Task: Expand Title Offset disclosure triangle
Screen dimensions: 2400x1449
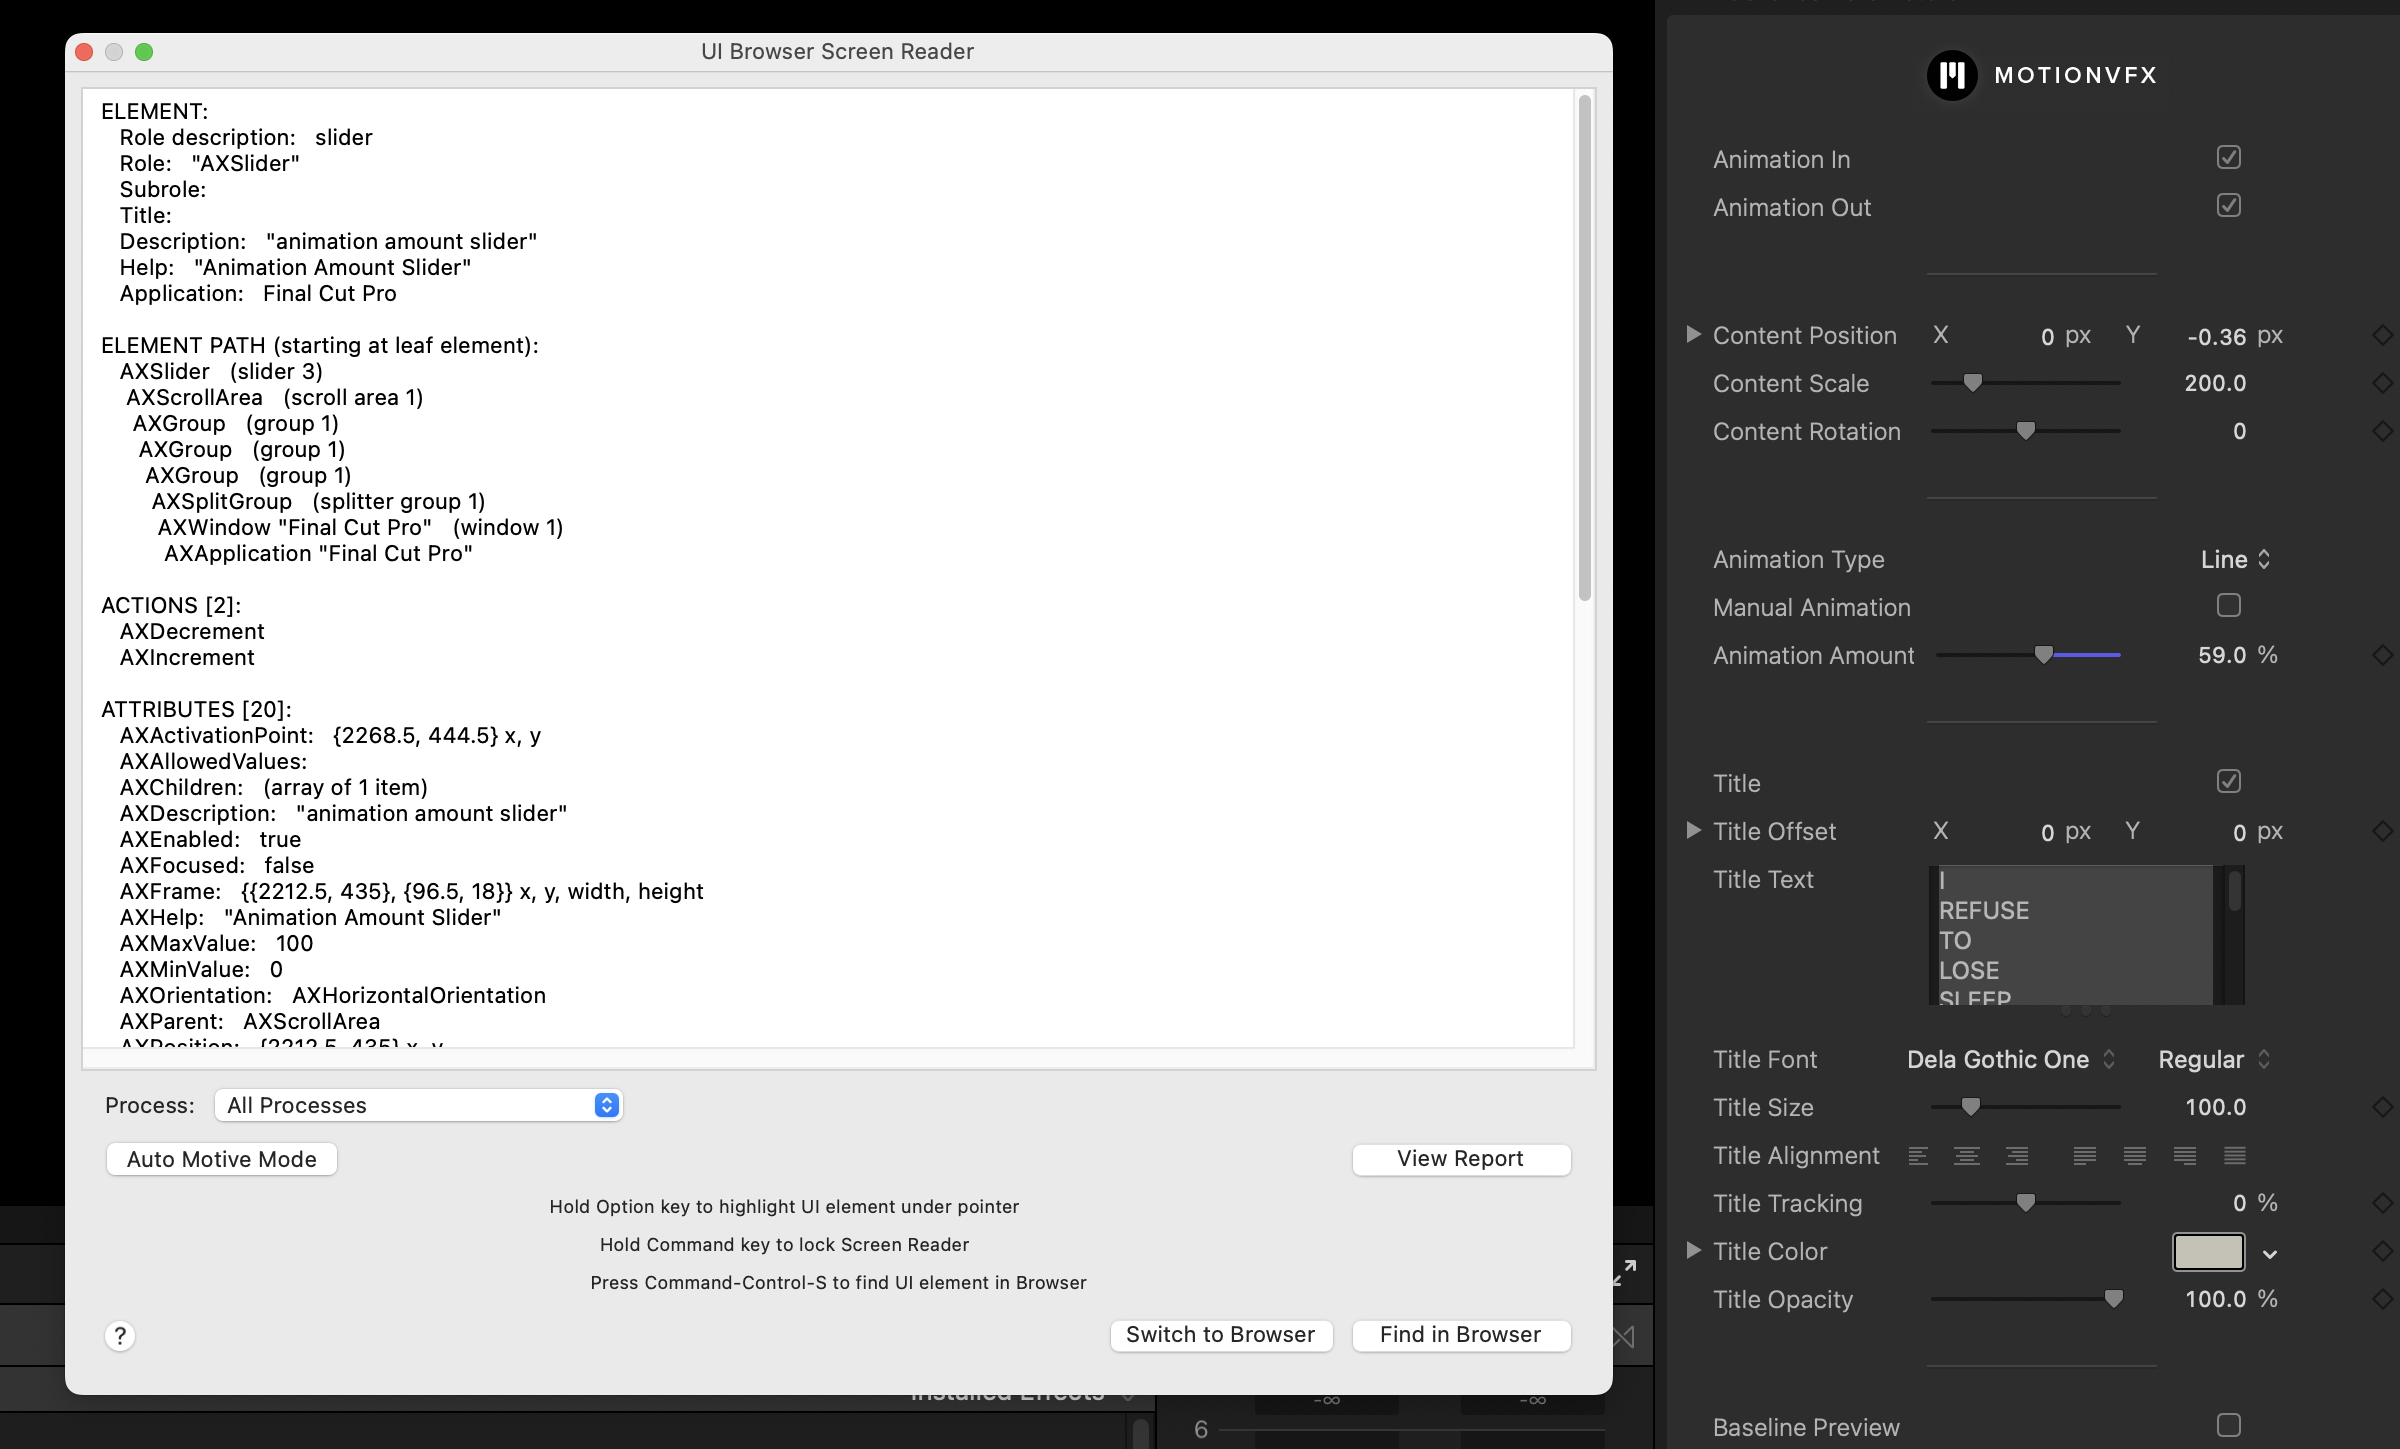Action: [1693, 830]
